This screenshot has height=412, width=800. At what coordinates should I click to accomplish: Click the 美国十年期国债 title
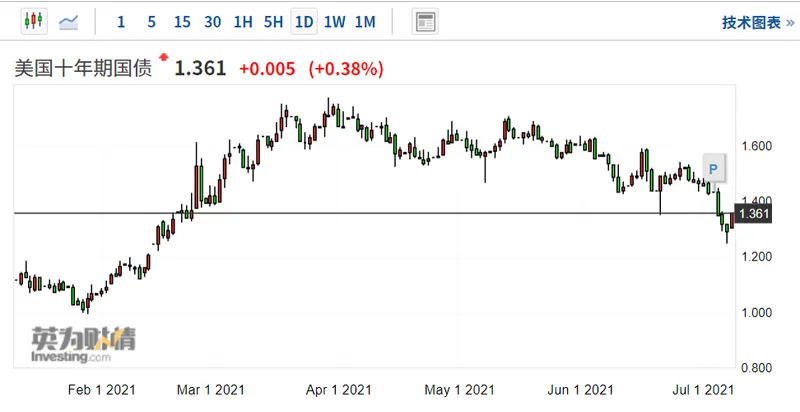82,68
